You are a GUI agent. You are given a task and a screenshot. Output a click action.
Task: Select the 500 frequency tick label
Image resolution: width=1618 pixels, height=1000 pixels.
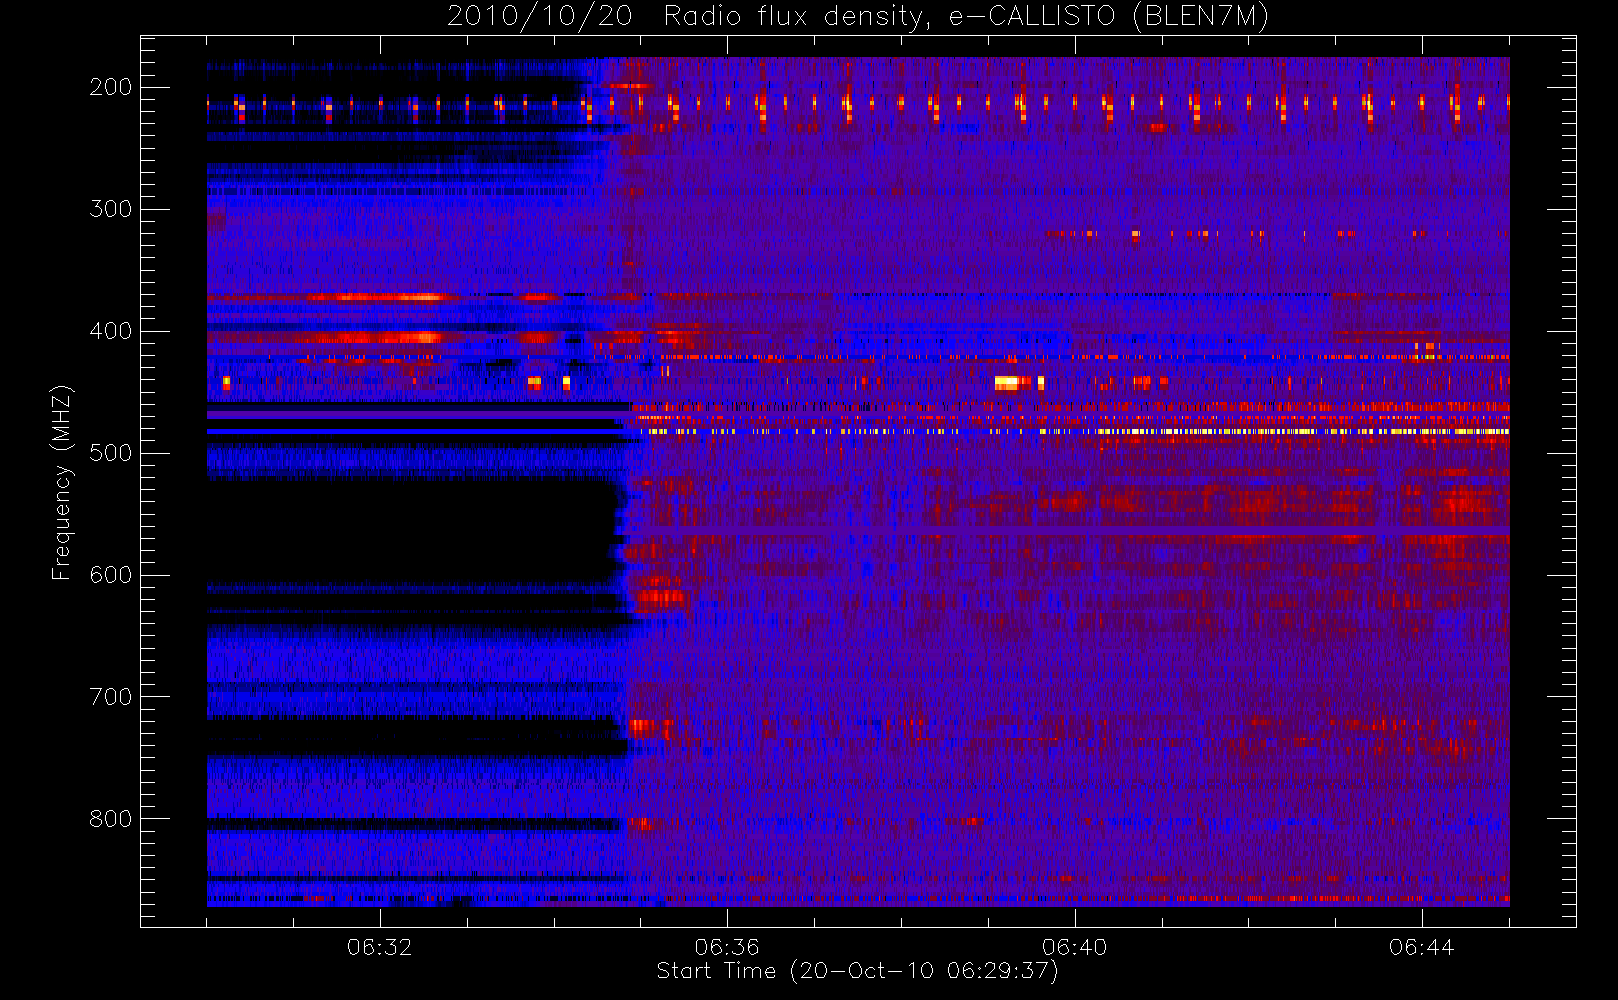click(111, 453)
